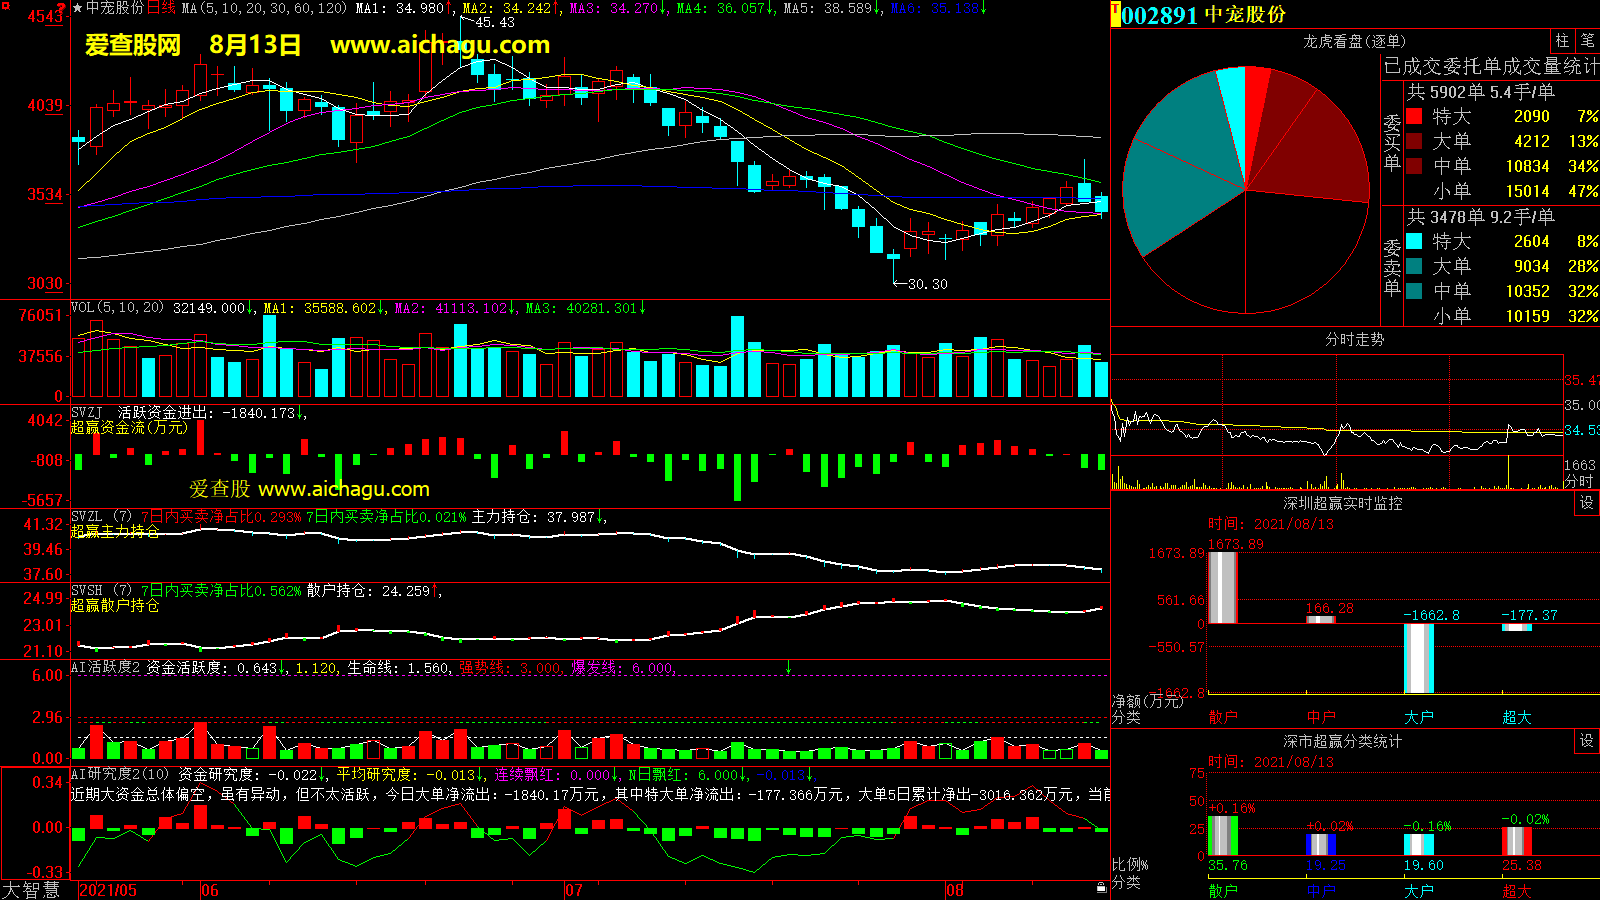The width and height of the screenshot is (1600, 900).
Task: Click the star icon before 中宠股份
Action: (x=77, y=8)
